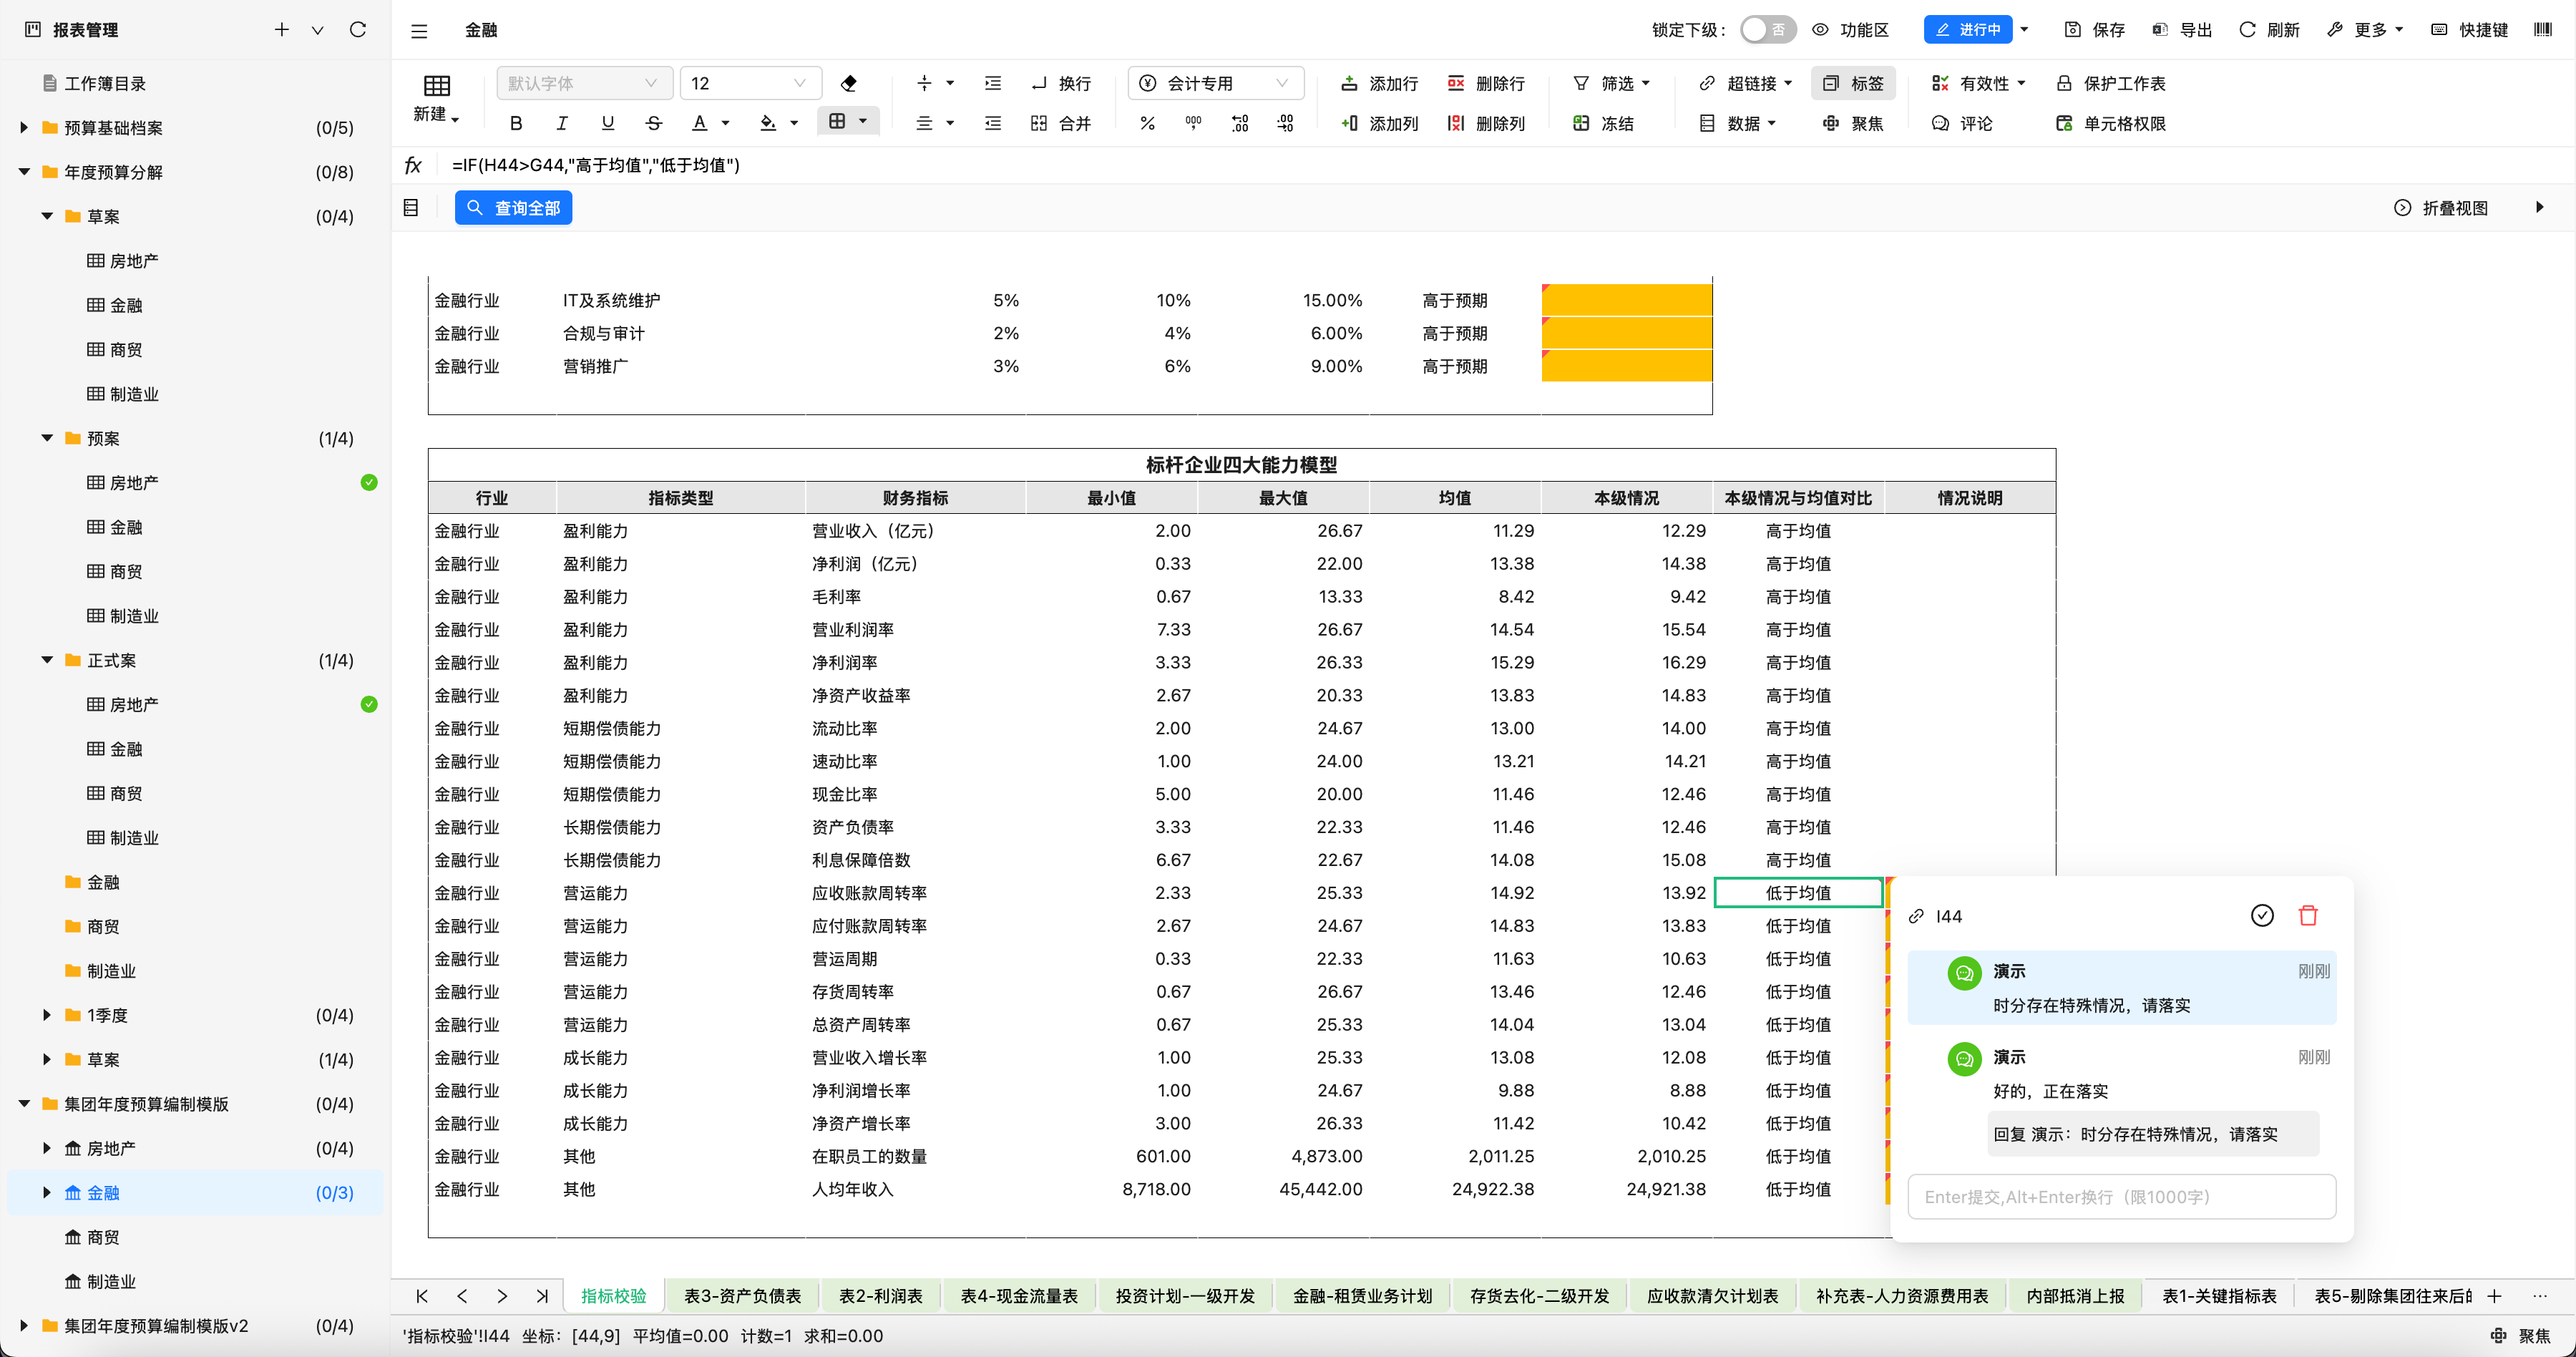2576x1357 pixels.
Task: Expand the 预算基础档案 folder
Action: point(25,128)
